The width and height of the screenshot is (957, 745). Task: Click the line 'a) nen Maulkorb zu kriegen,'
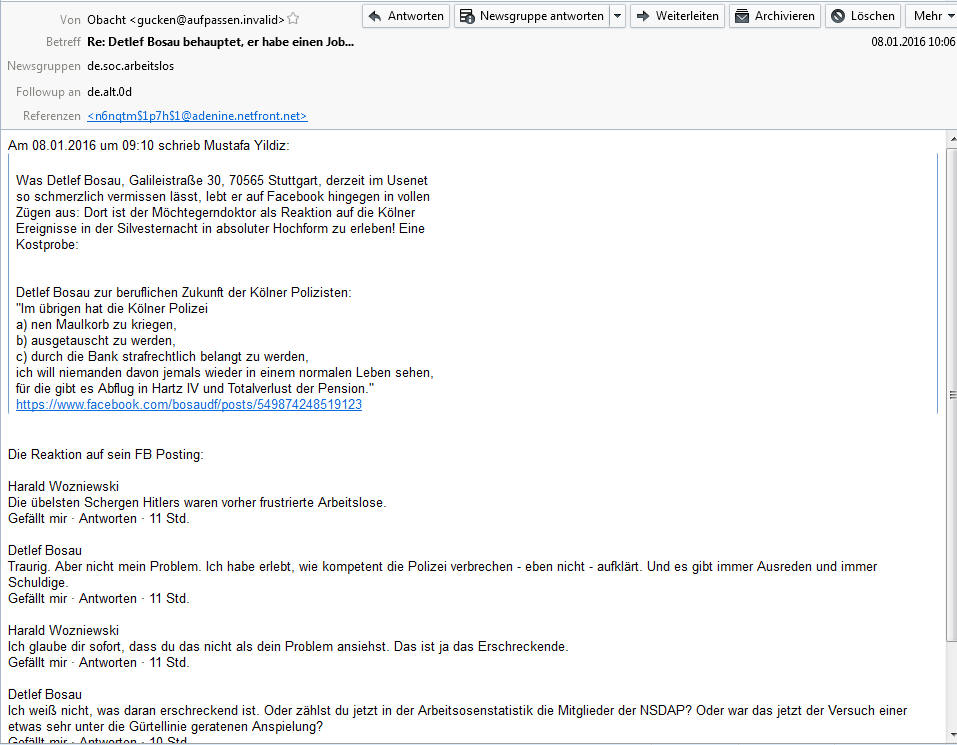click(96, 325)
